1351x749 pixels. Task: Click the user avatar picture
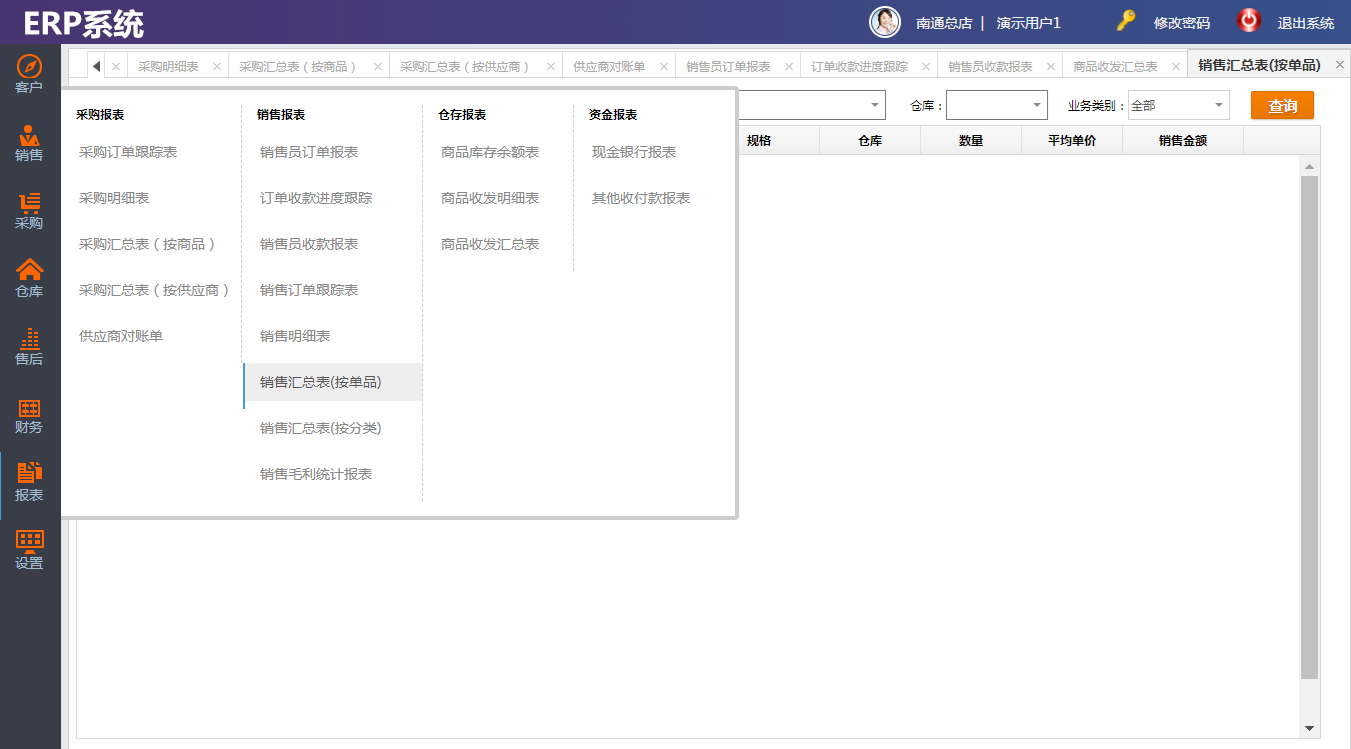pyautogui.click(x=885, y=22)
